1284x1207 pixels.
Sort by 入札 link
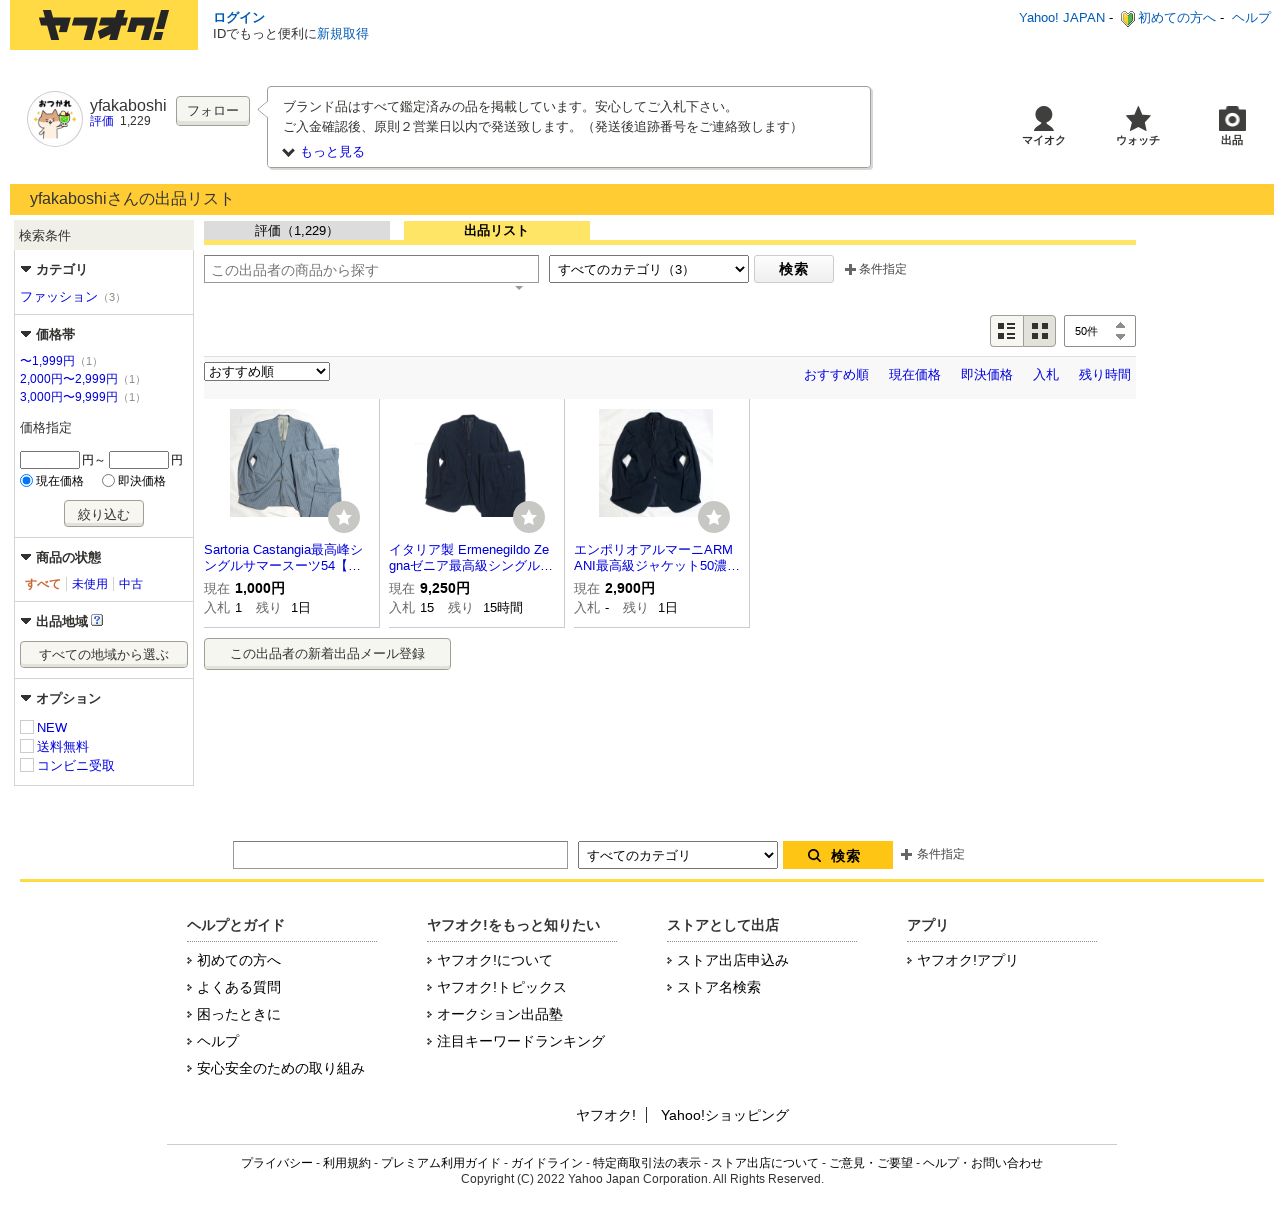coord(1046,375)
